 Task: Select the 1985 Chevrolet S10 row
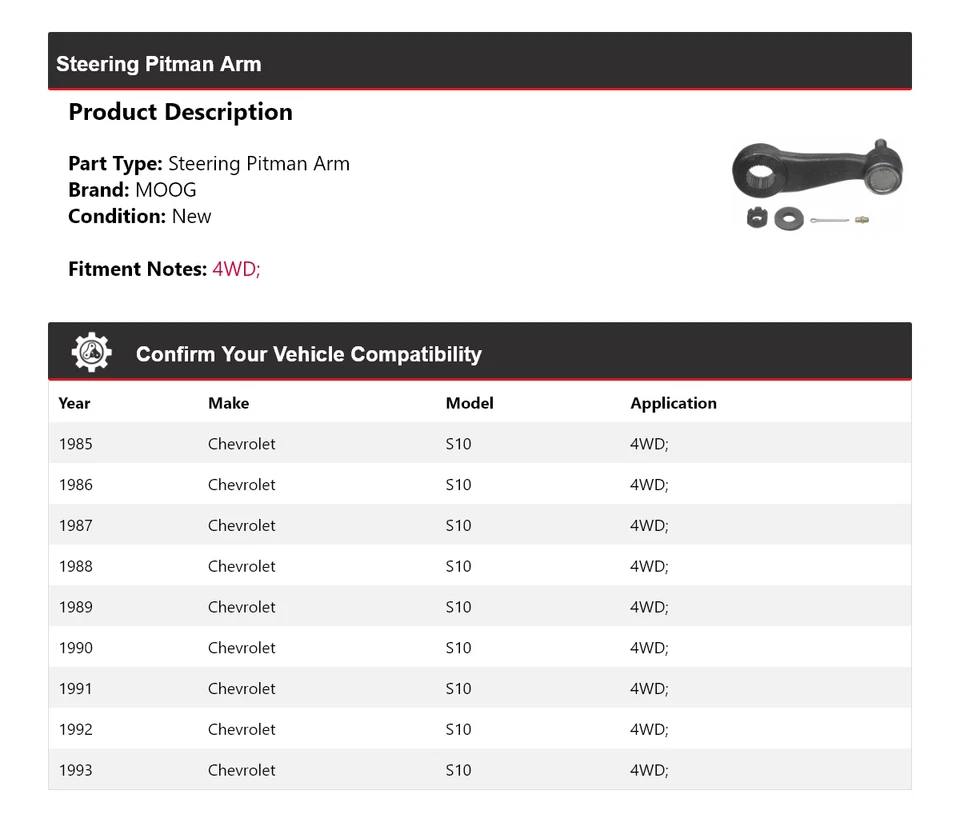tap(480, 444)
